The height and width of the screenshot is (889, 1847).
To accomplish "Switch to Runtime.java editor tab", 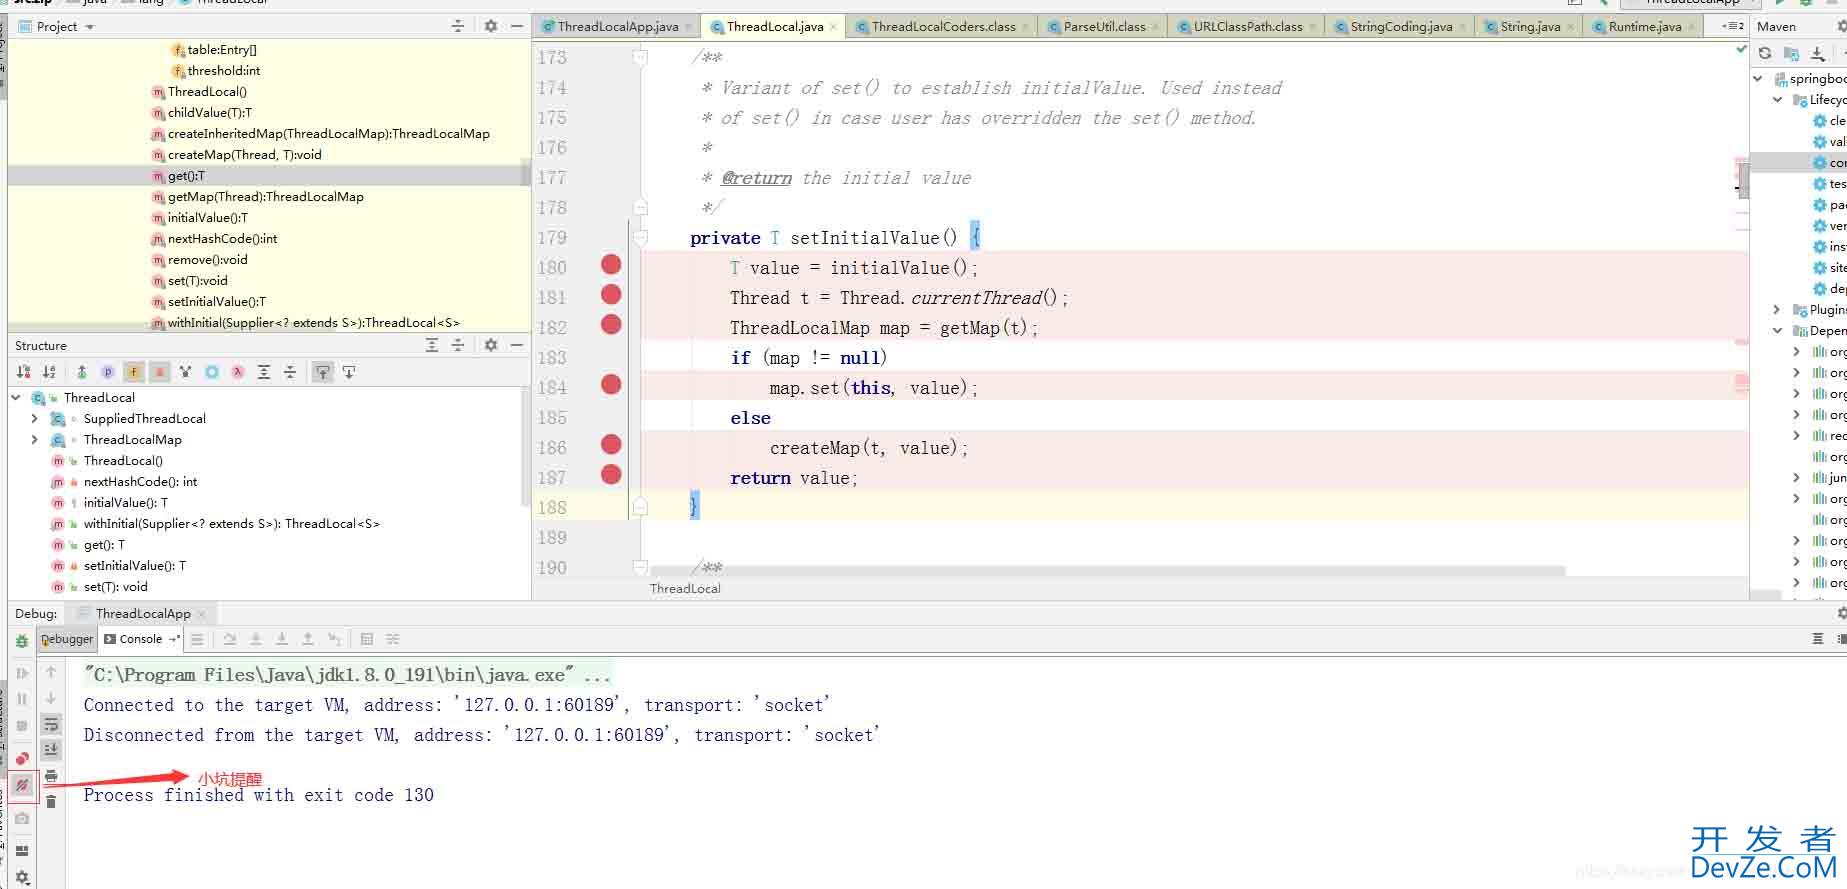I will point(1644,27).
